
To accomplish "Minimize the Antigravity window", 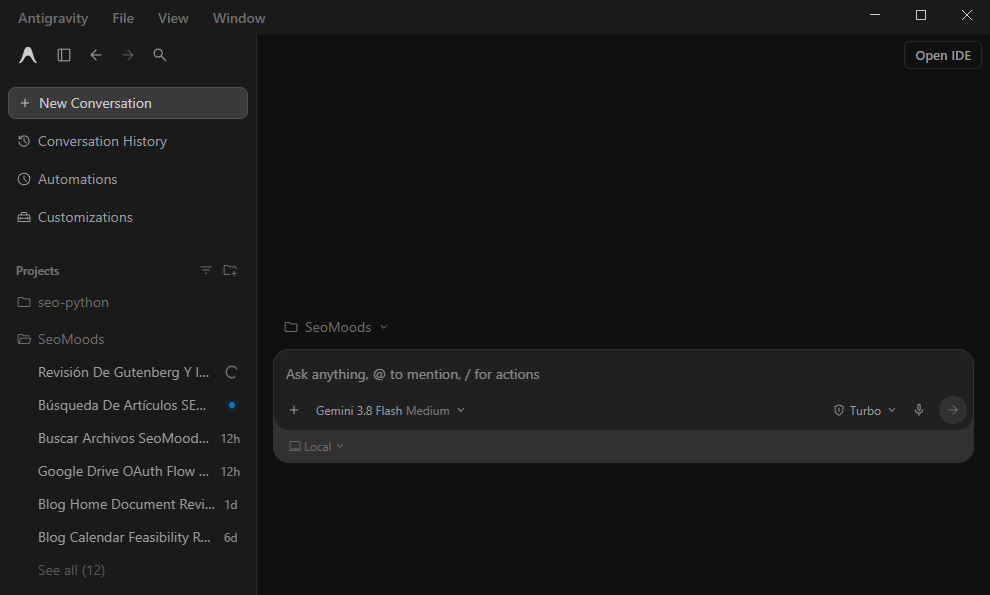I will click(875, 15).
